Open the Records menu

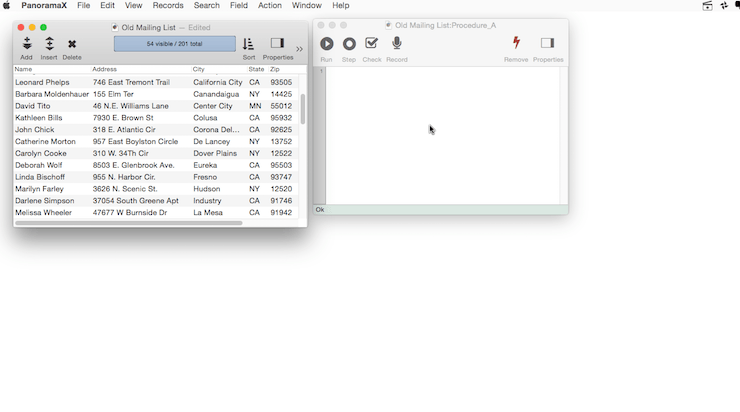tap(168, 6)
